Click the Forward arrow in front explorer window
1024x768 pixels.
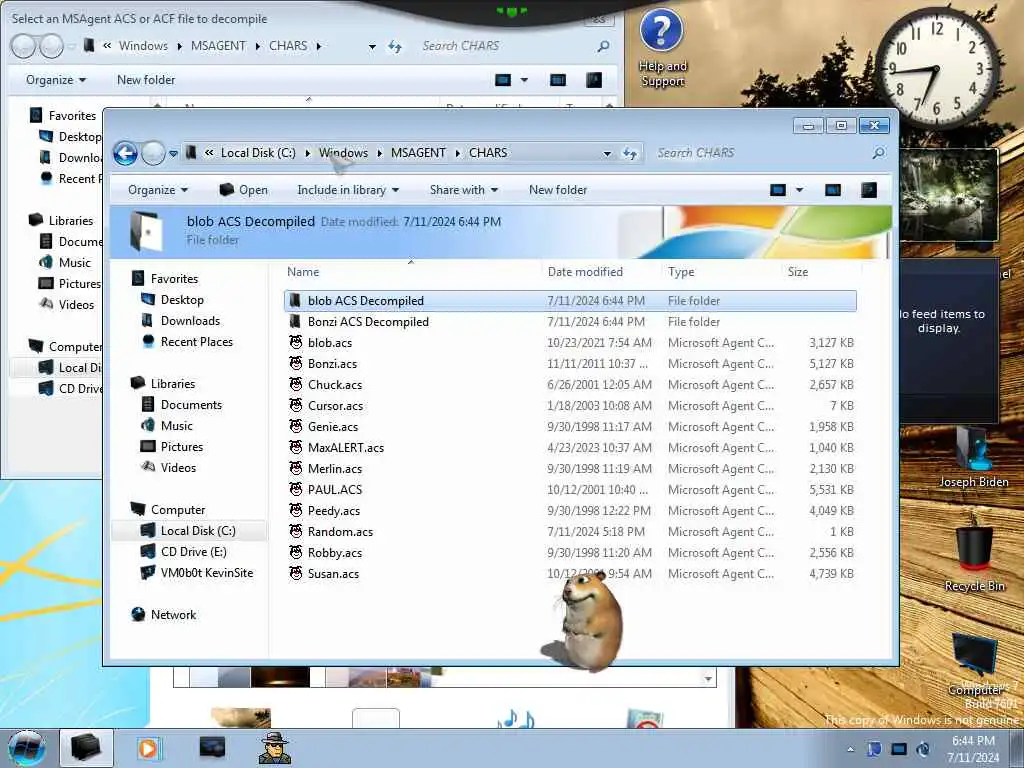click(x=153, y=153)
